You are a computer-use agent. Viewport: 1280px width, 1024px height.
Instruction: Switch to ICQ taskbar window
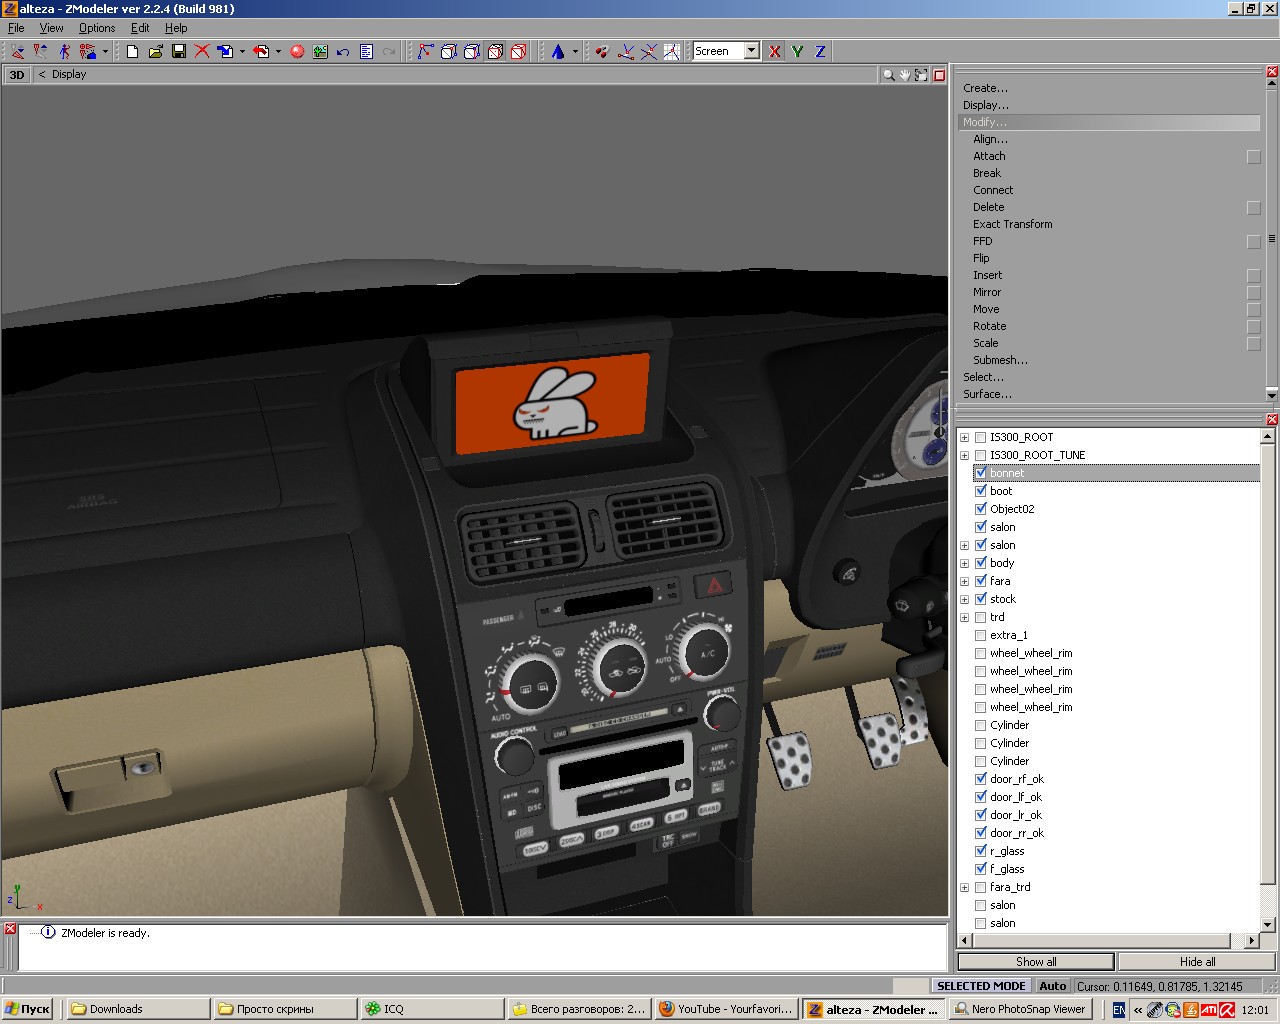pyautogui.click(x=431, y=1009)
